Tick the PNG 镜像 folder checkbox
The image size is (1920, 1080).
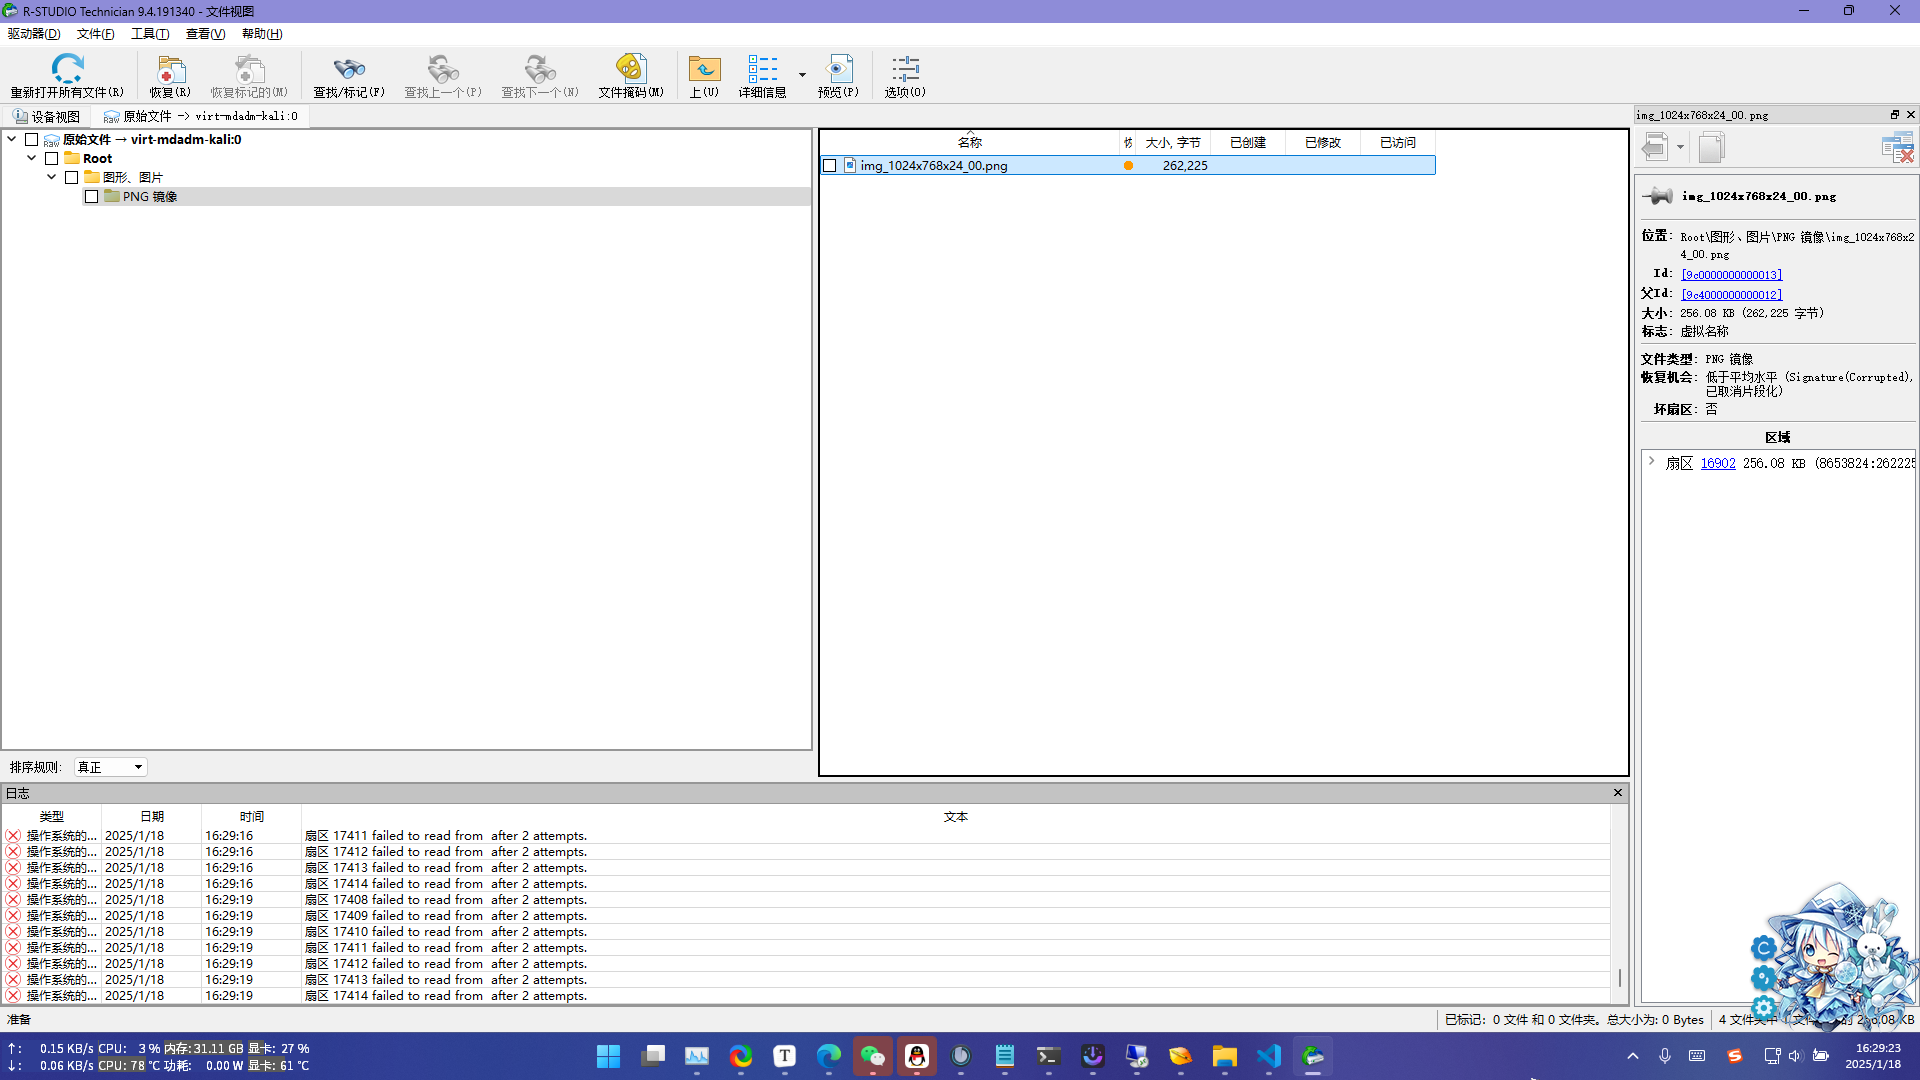92,197
